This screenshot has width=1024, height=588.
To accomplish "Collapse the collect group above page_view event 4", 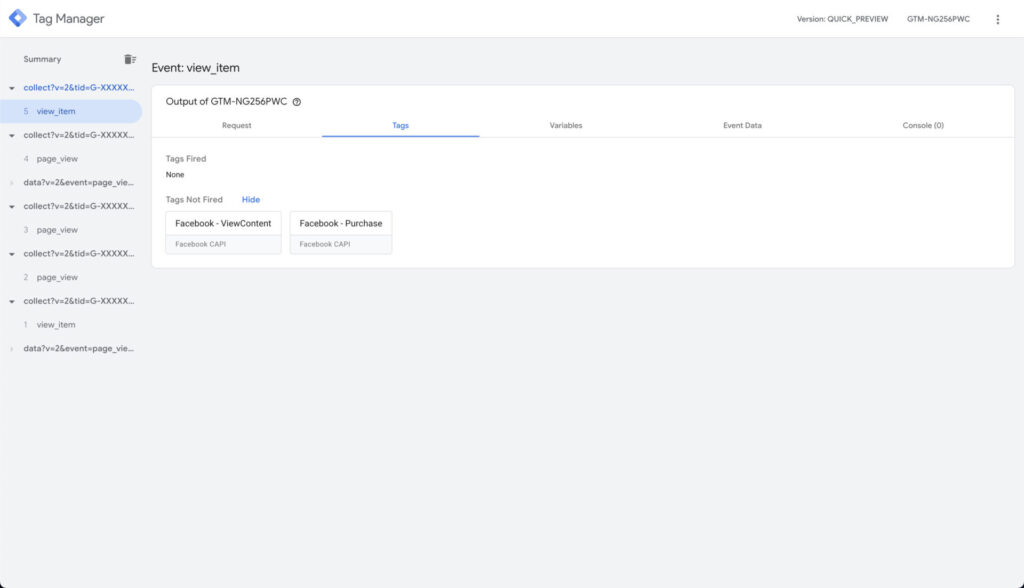I will (11, 135).
